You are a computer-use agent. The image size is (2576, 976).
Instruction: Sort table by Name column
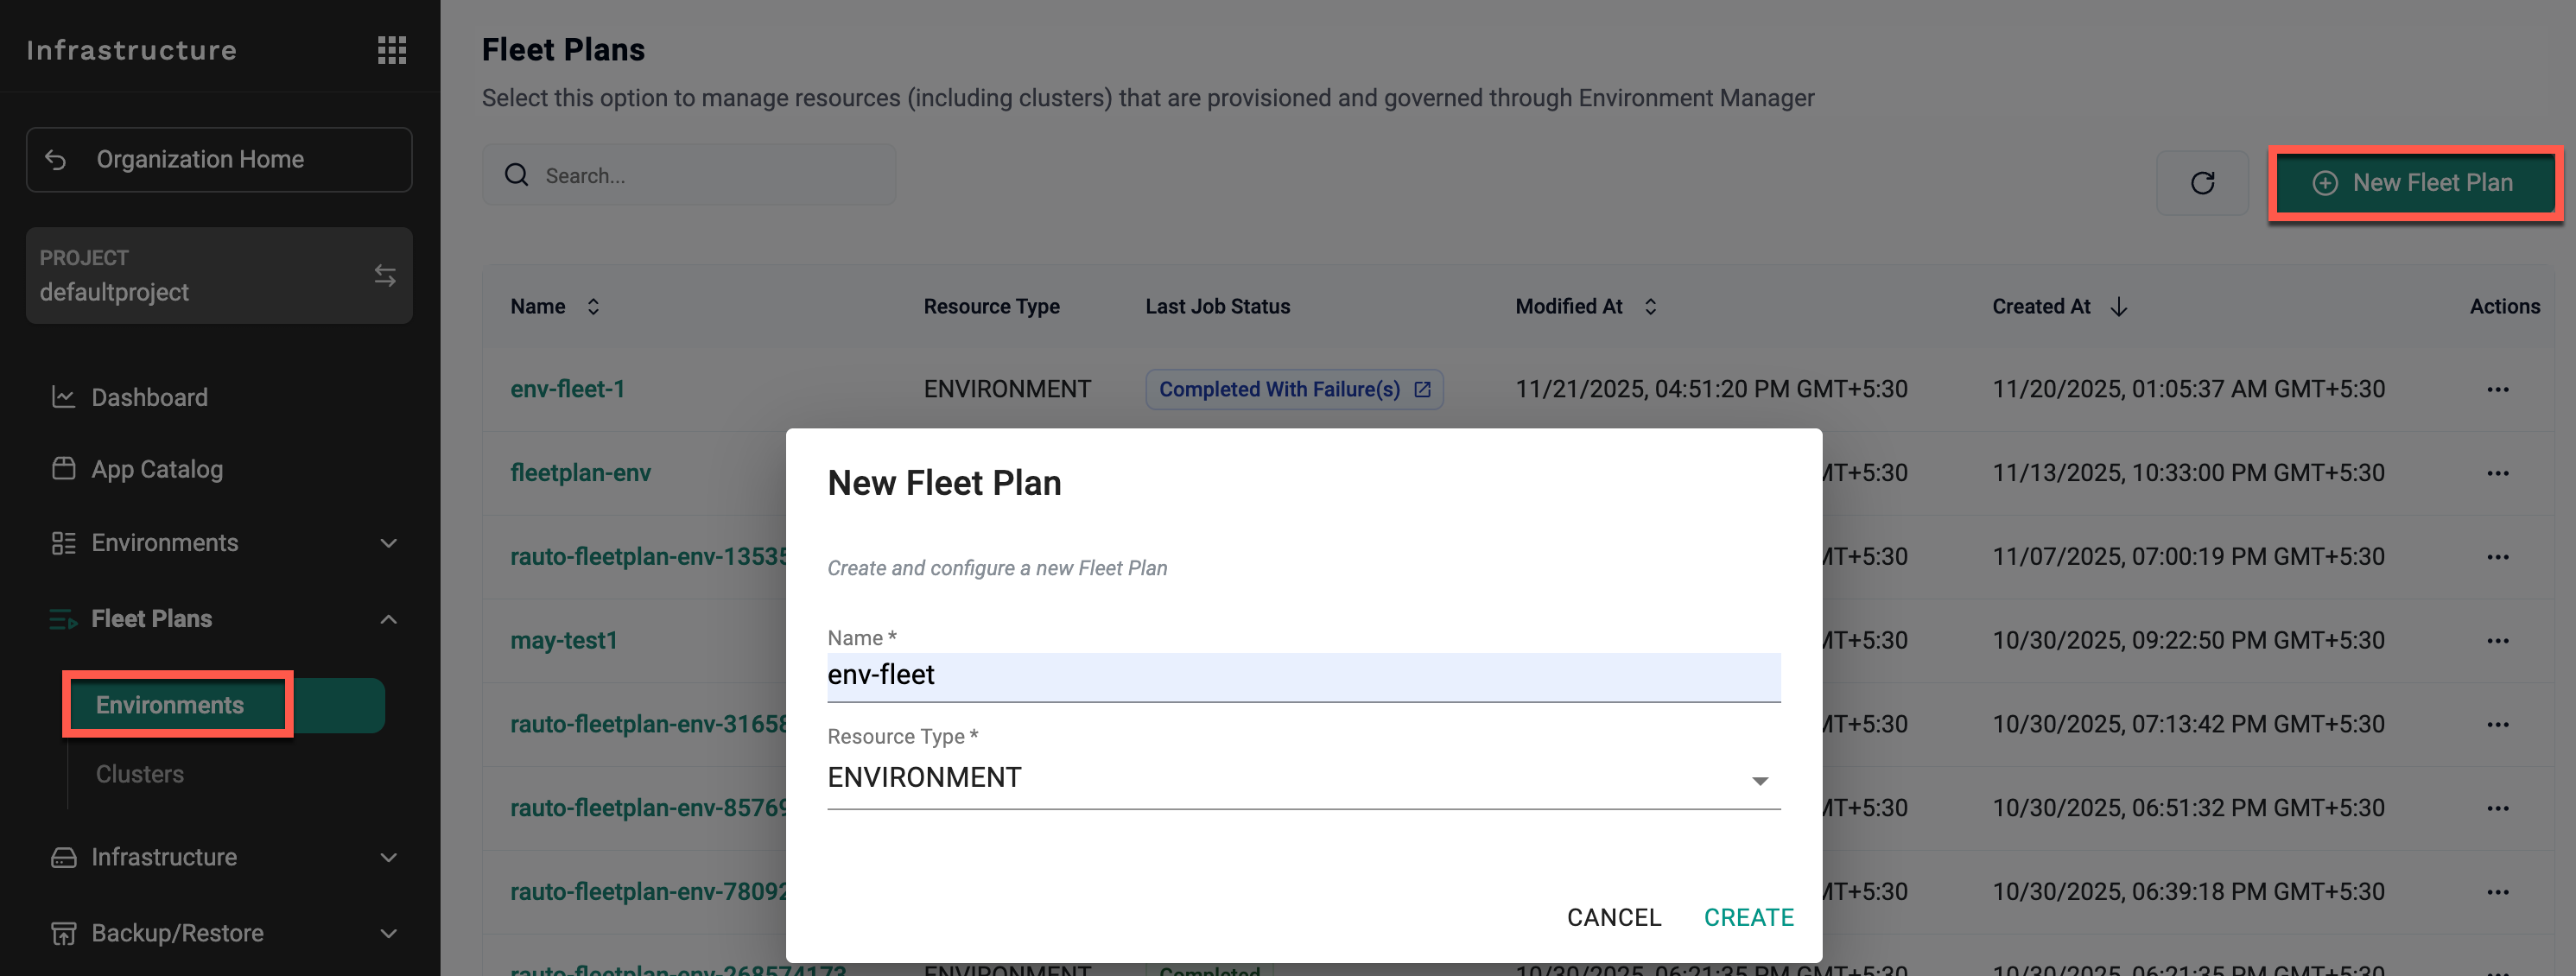click(593, 307)
